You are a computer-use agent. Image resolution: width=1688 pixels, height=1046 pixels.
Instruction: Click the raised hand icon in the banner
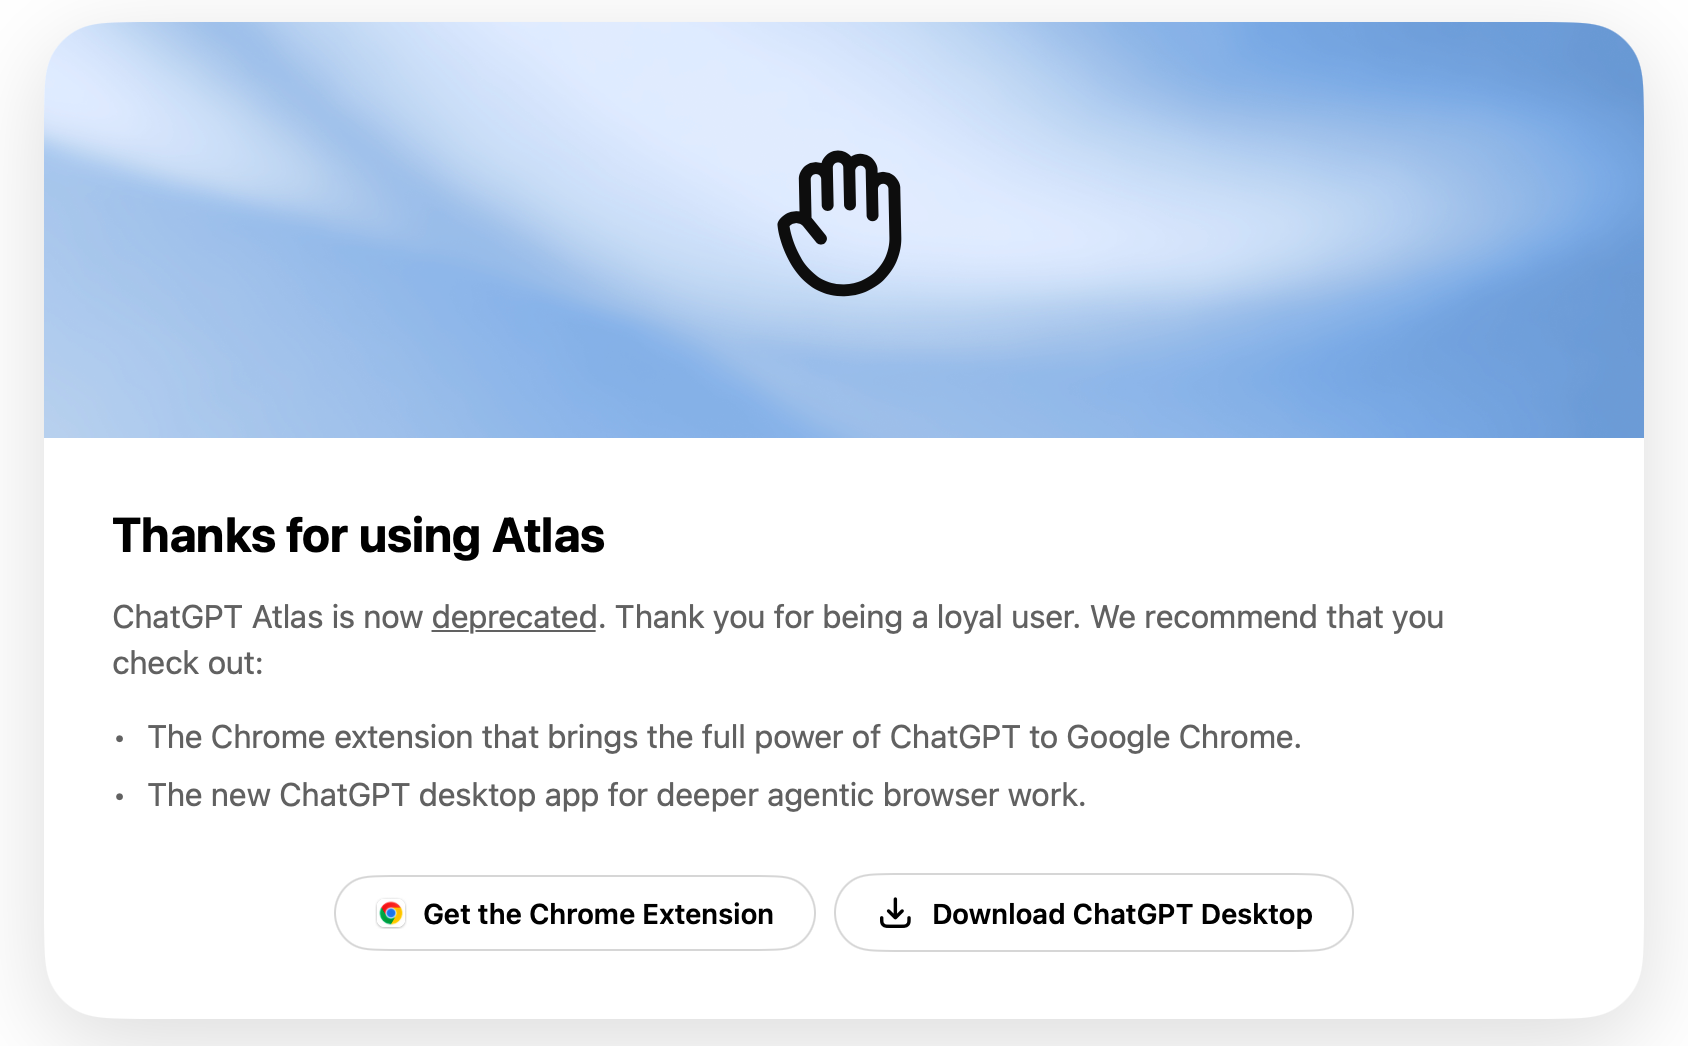tap(841, 223)
